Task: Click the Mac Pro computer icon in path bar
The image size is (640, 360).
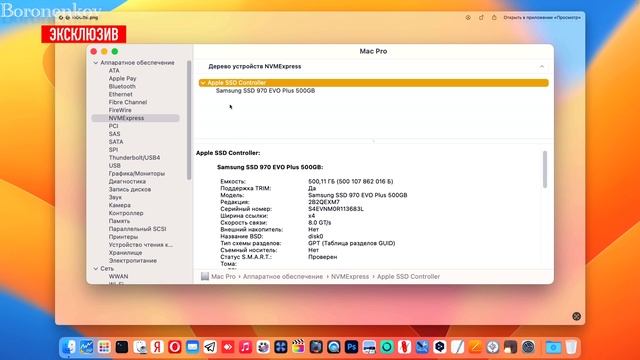Action: tap(205, 276)
